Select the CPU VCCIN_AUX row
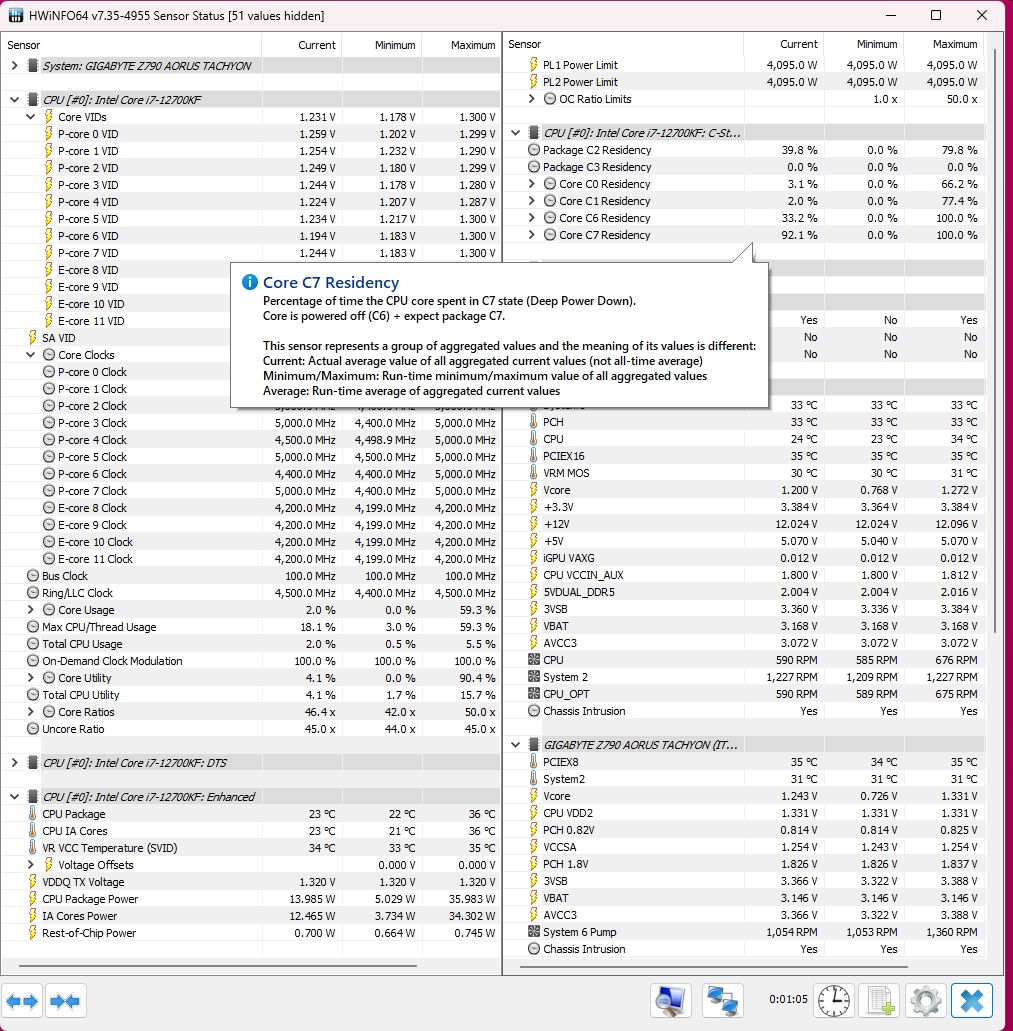 tap(744, 575)
